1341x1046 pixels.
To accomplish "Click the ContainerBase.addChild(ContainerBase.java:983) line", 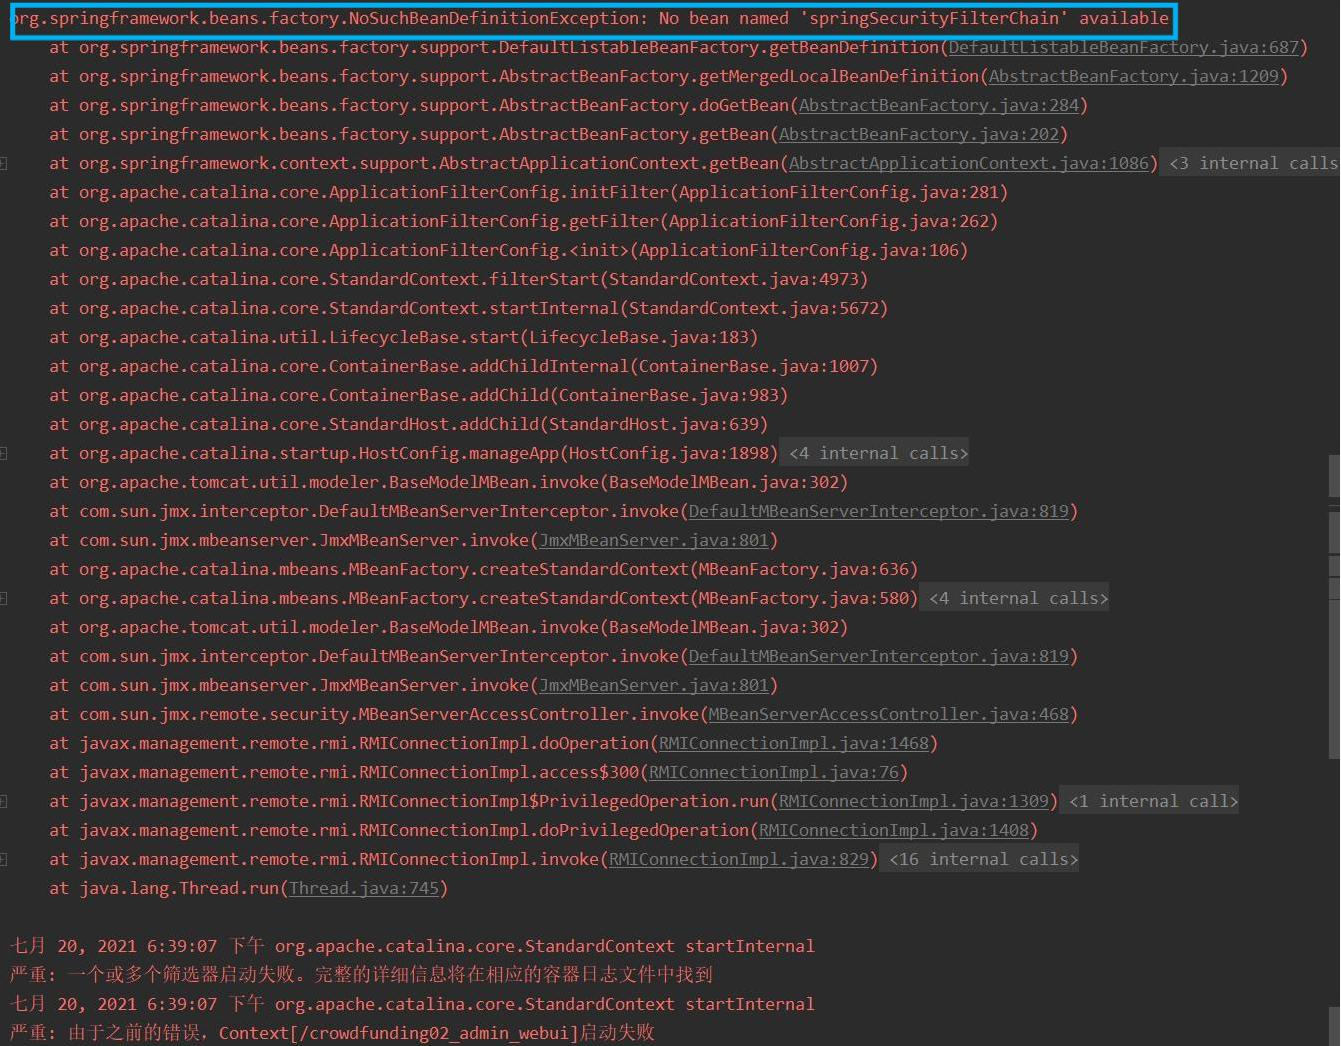I will coord(418,395).
